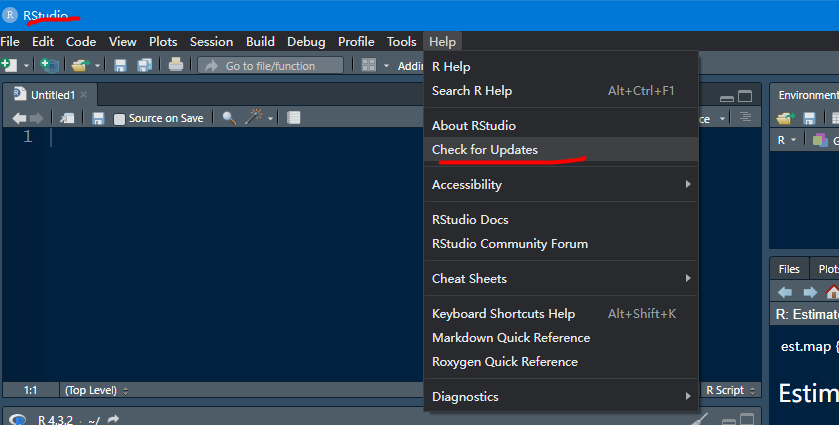Click the Save All documents icon
Screen dimensions: 839x425
pos(144,65)
